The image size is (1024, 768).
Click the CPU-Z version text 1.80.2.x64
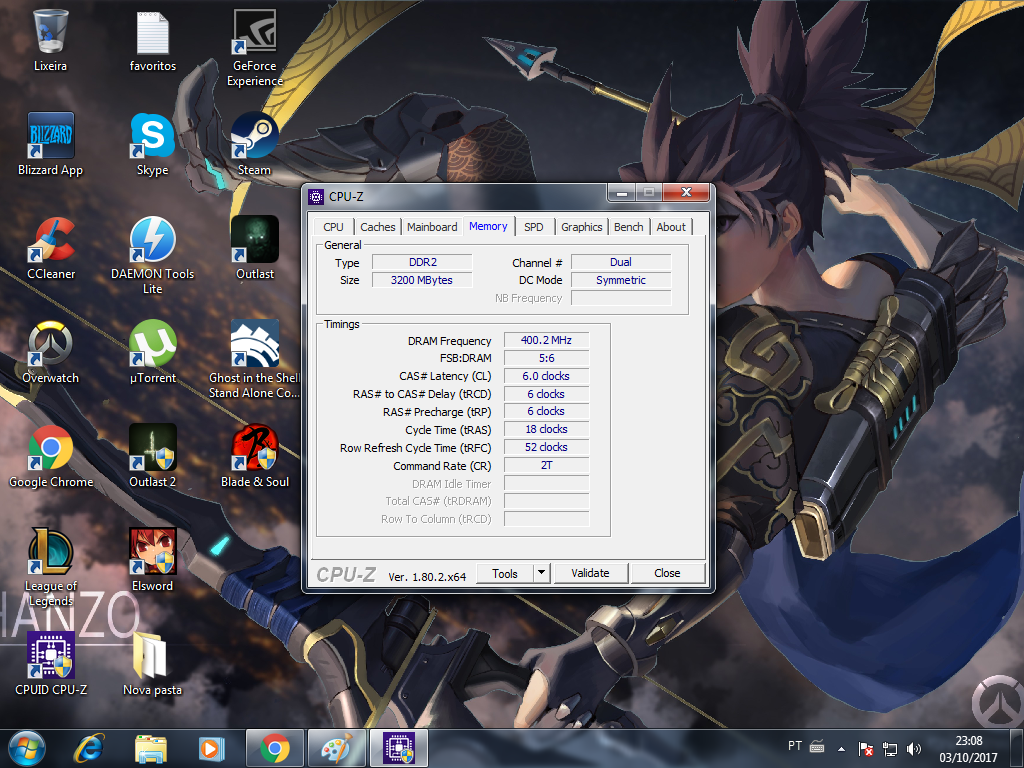pos(427,577)
